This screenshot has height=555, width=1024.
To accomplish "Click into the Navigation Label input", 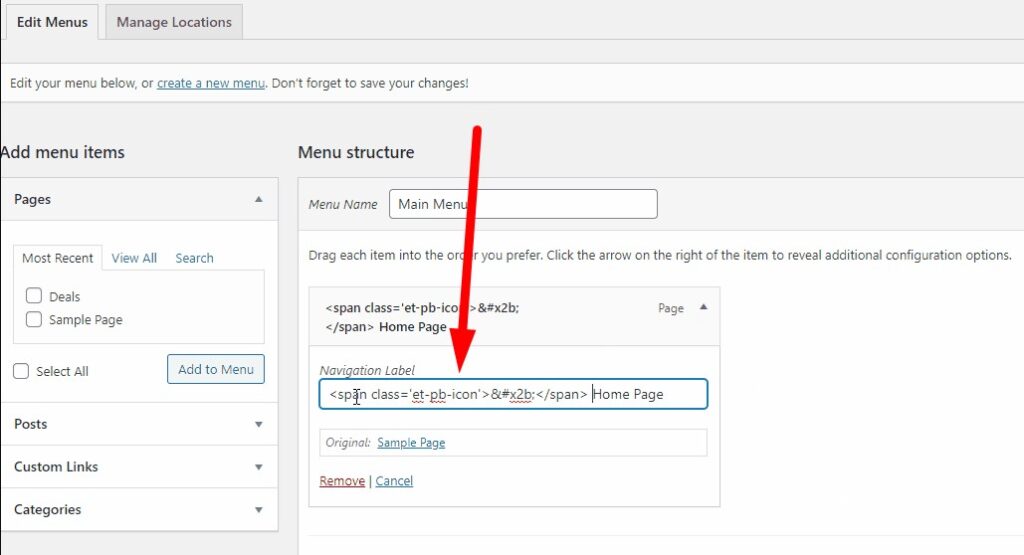I will point(513,394).
